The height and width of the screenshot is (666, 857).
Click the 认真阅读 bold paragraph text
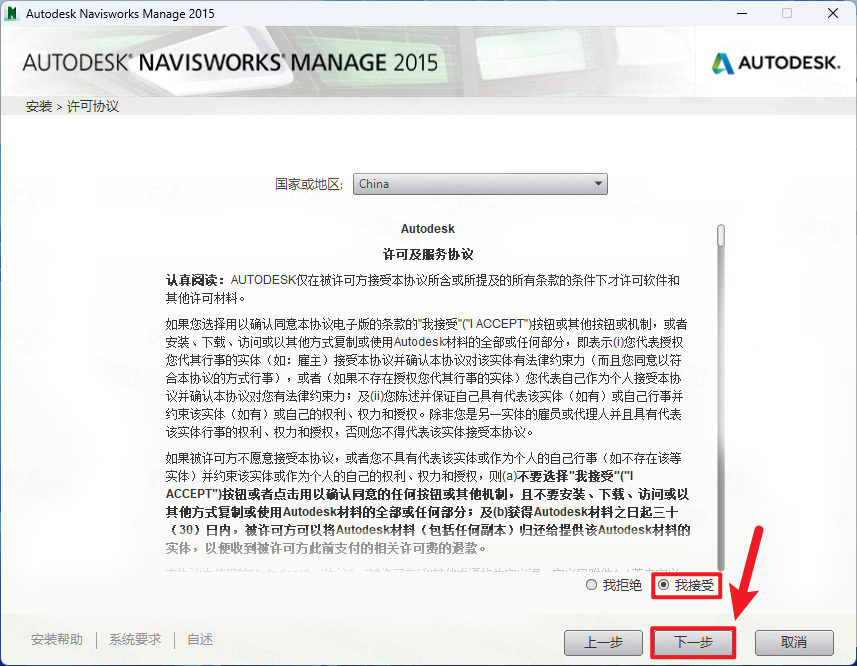pyautogui.click(x=196, y=280)
